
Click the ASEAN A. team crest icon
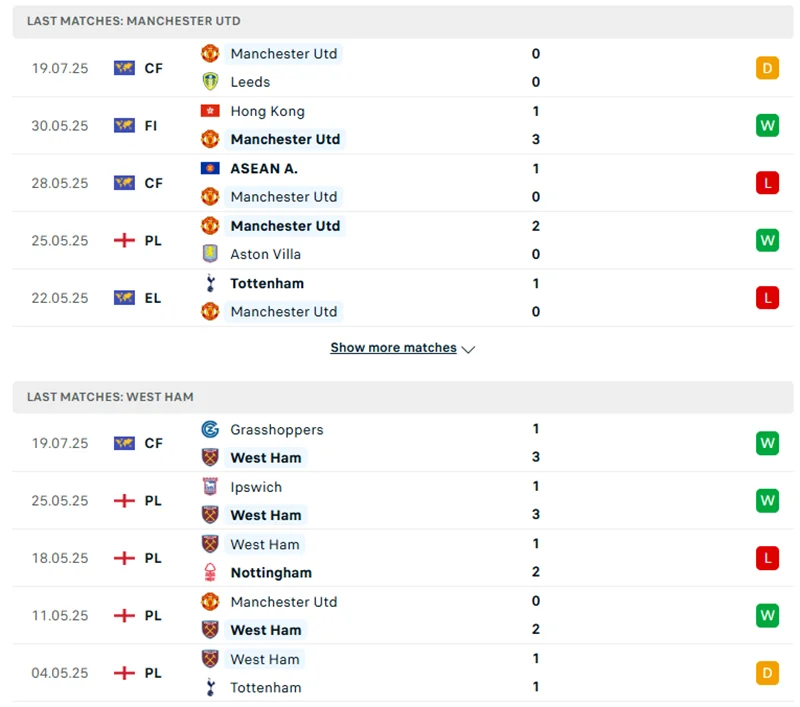(x=210, y=168)
